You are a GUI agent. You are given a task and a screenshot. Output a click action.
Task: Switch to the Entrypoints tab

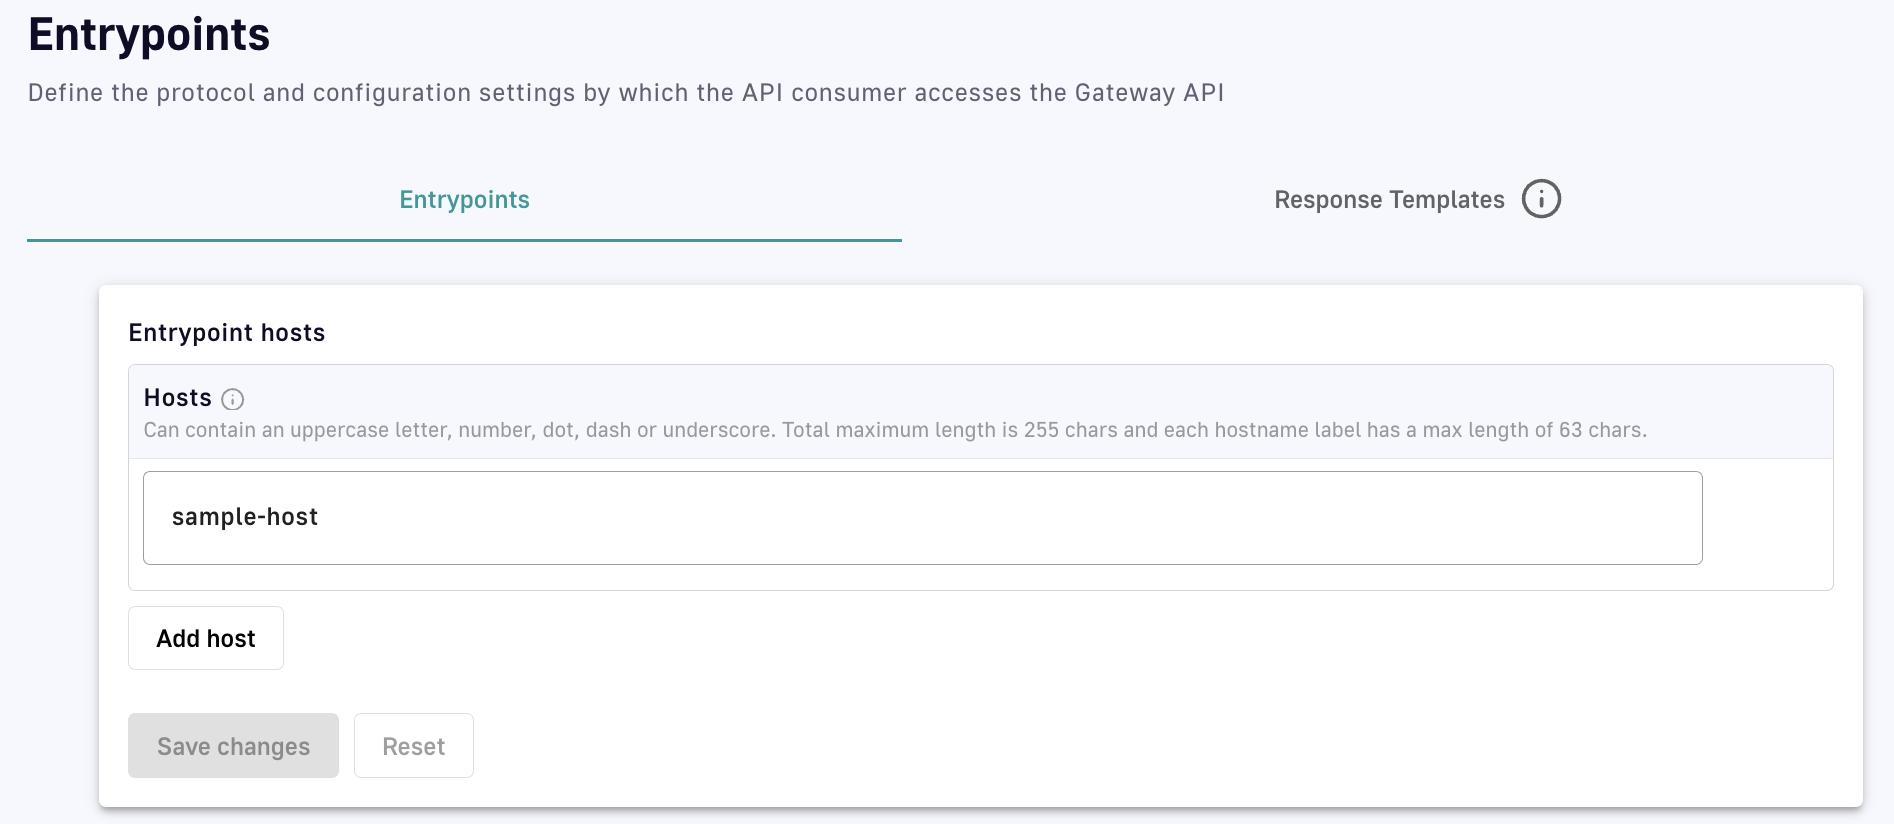click(x=464, y=200)
